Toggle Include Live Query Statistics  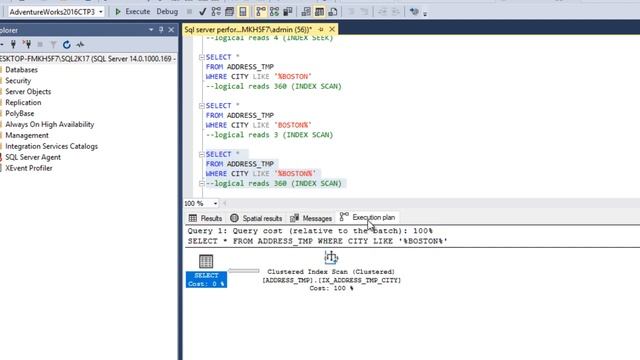[x=274, y=12]
